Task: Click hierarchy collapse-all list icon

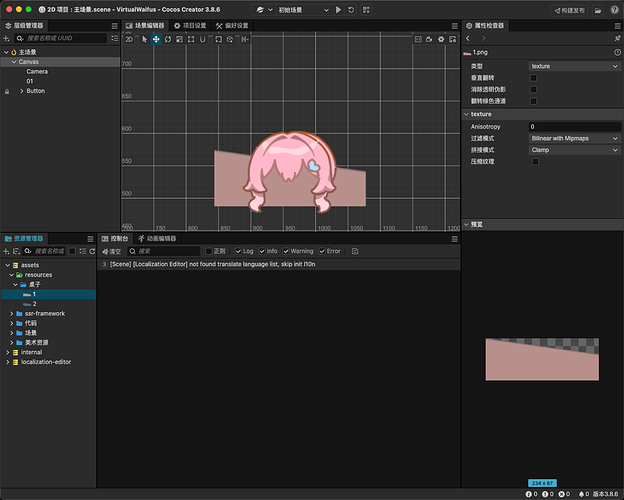Action: point(115,38)
